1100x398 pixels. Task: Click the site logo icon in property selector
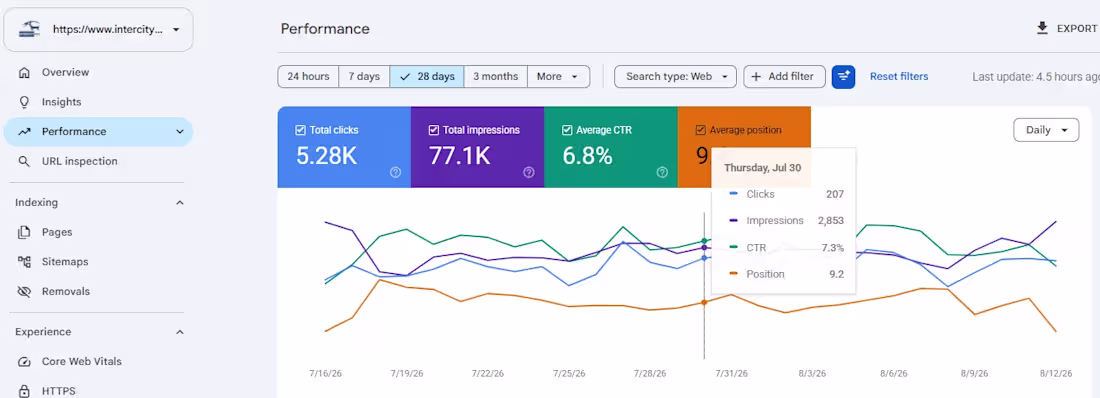pyautogui.click(x=29, y=29)
